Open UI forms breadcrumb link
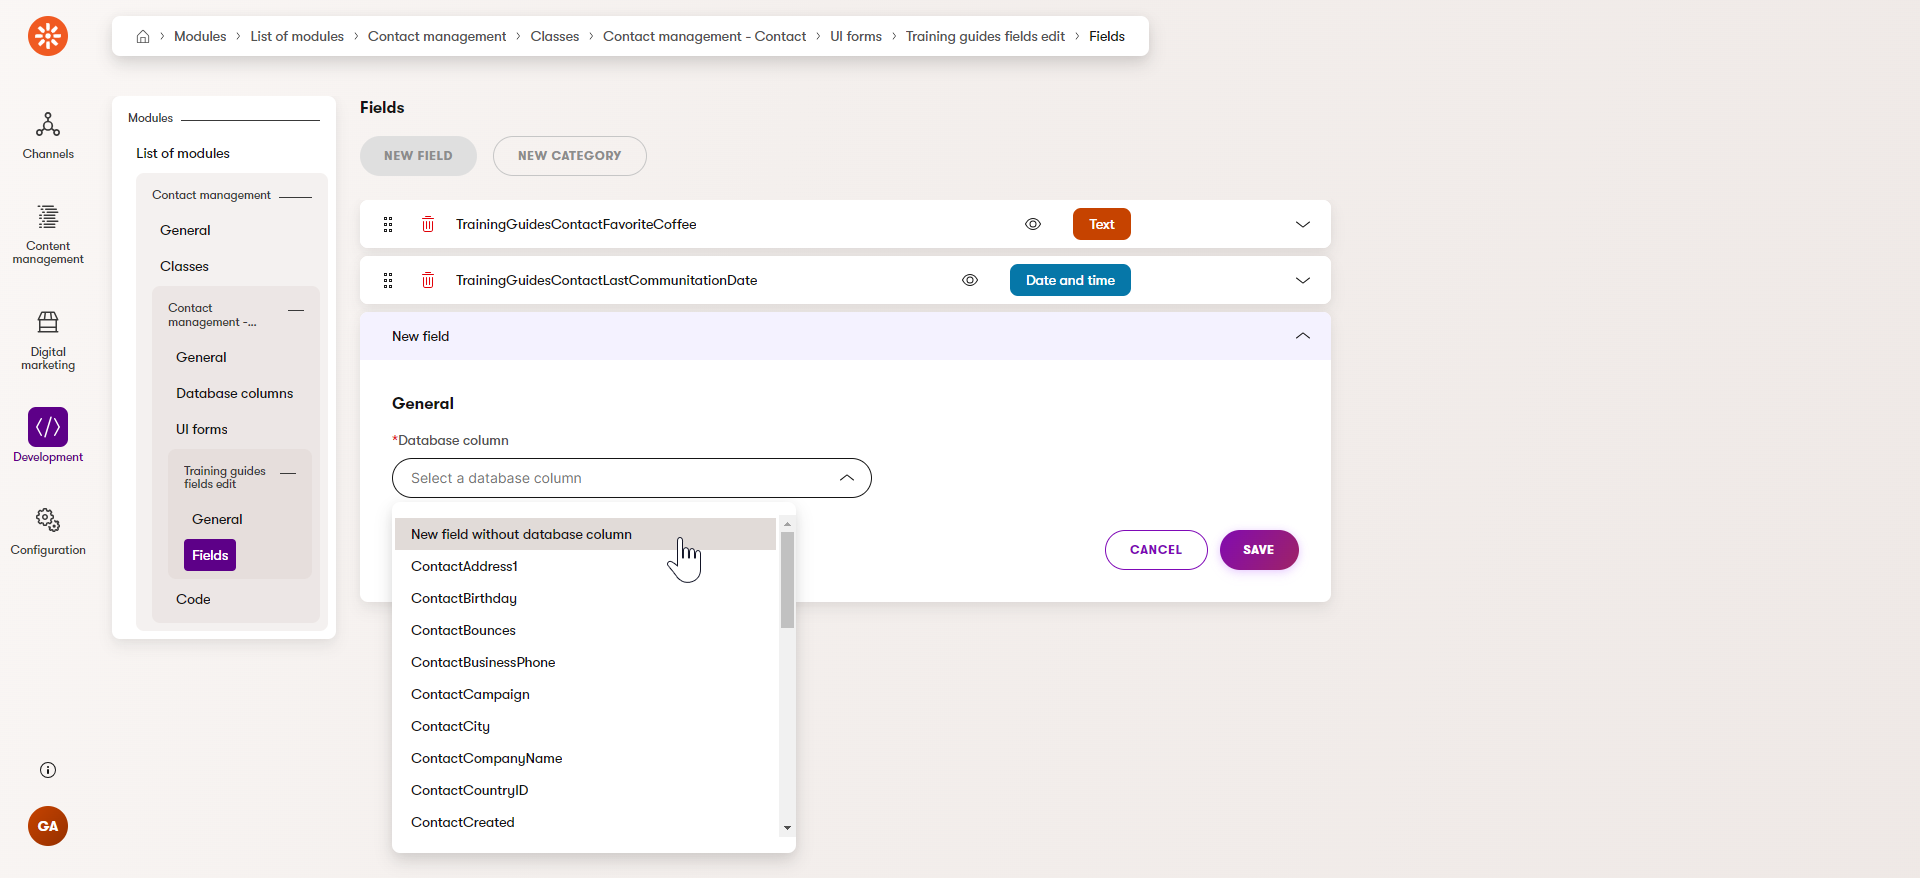Screen dimensions: 1920x878 pyautogui.click(x=856, y=36)
